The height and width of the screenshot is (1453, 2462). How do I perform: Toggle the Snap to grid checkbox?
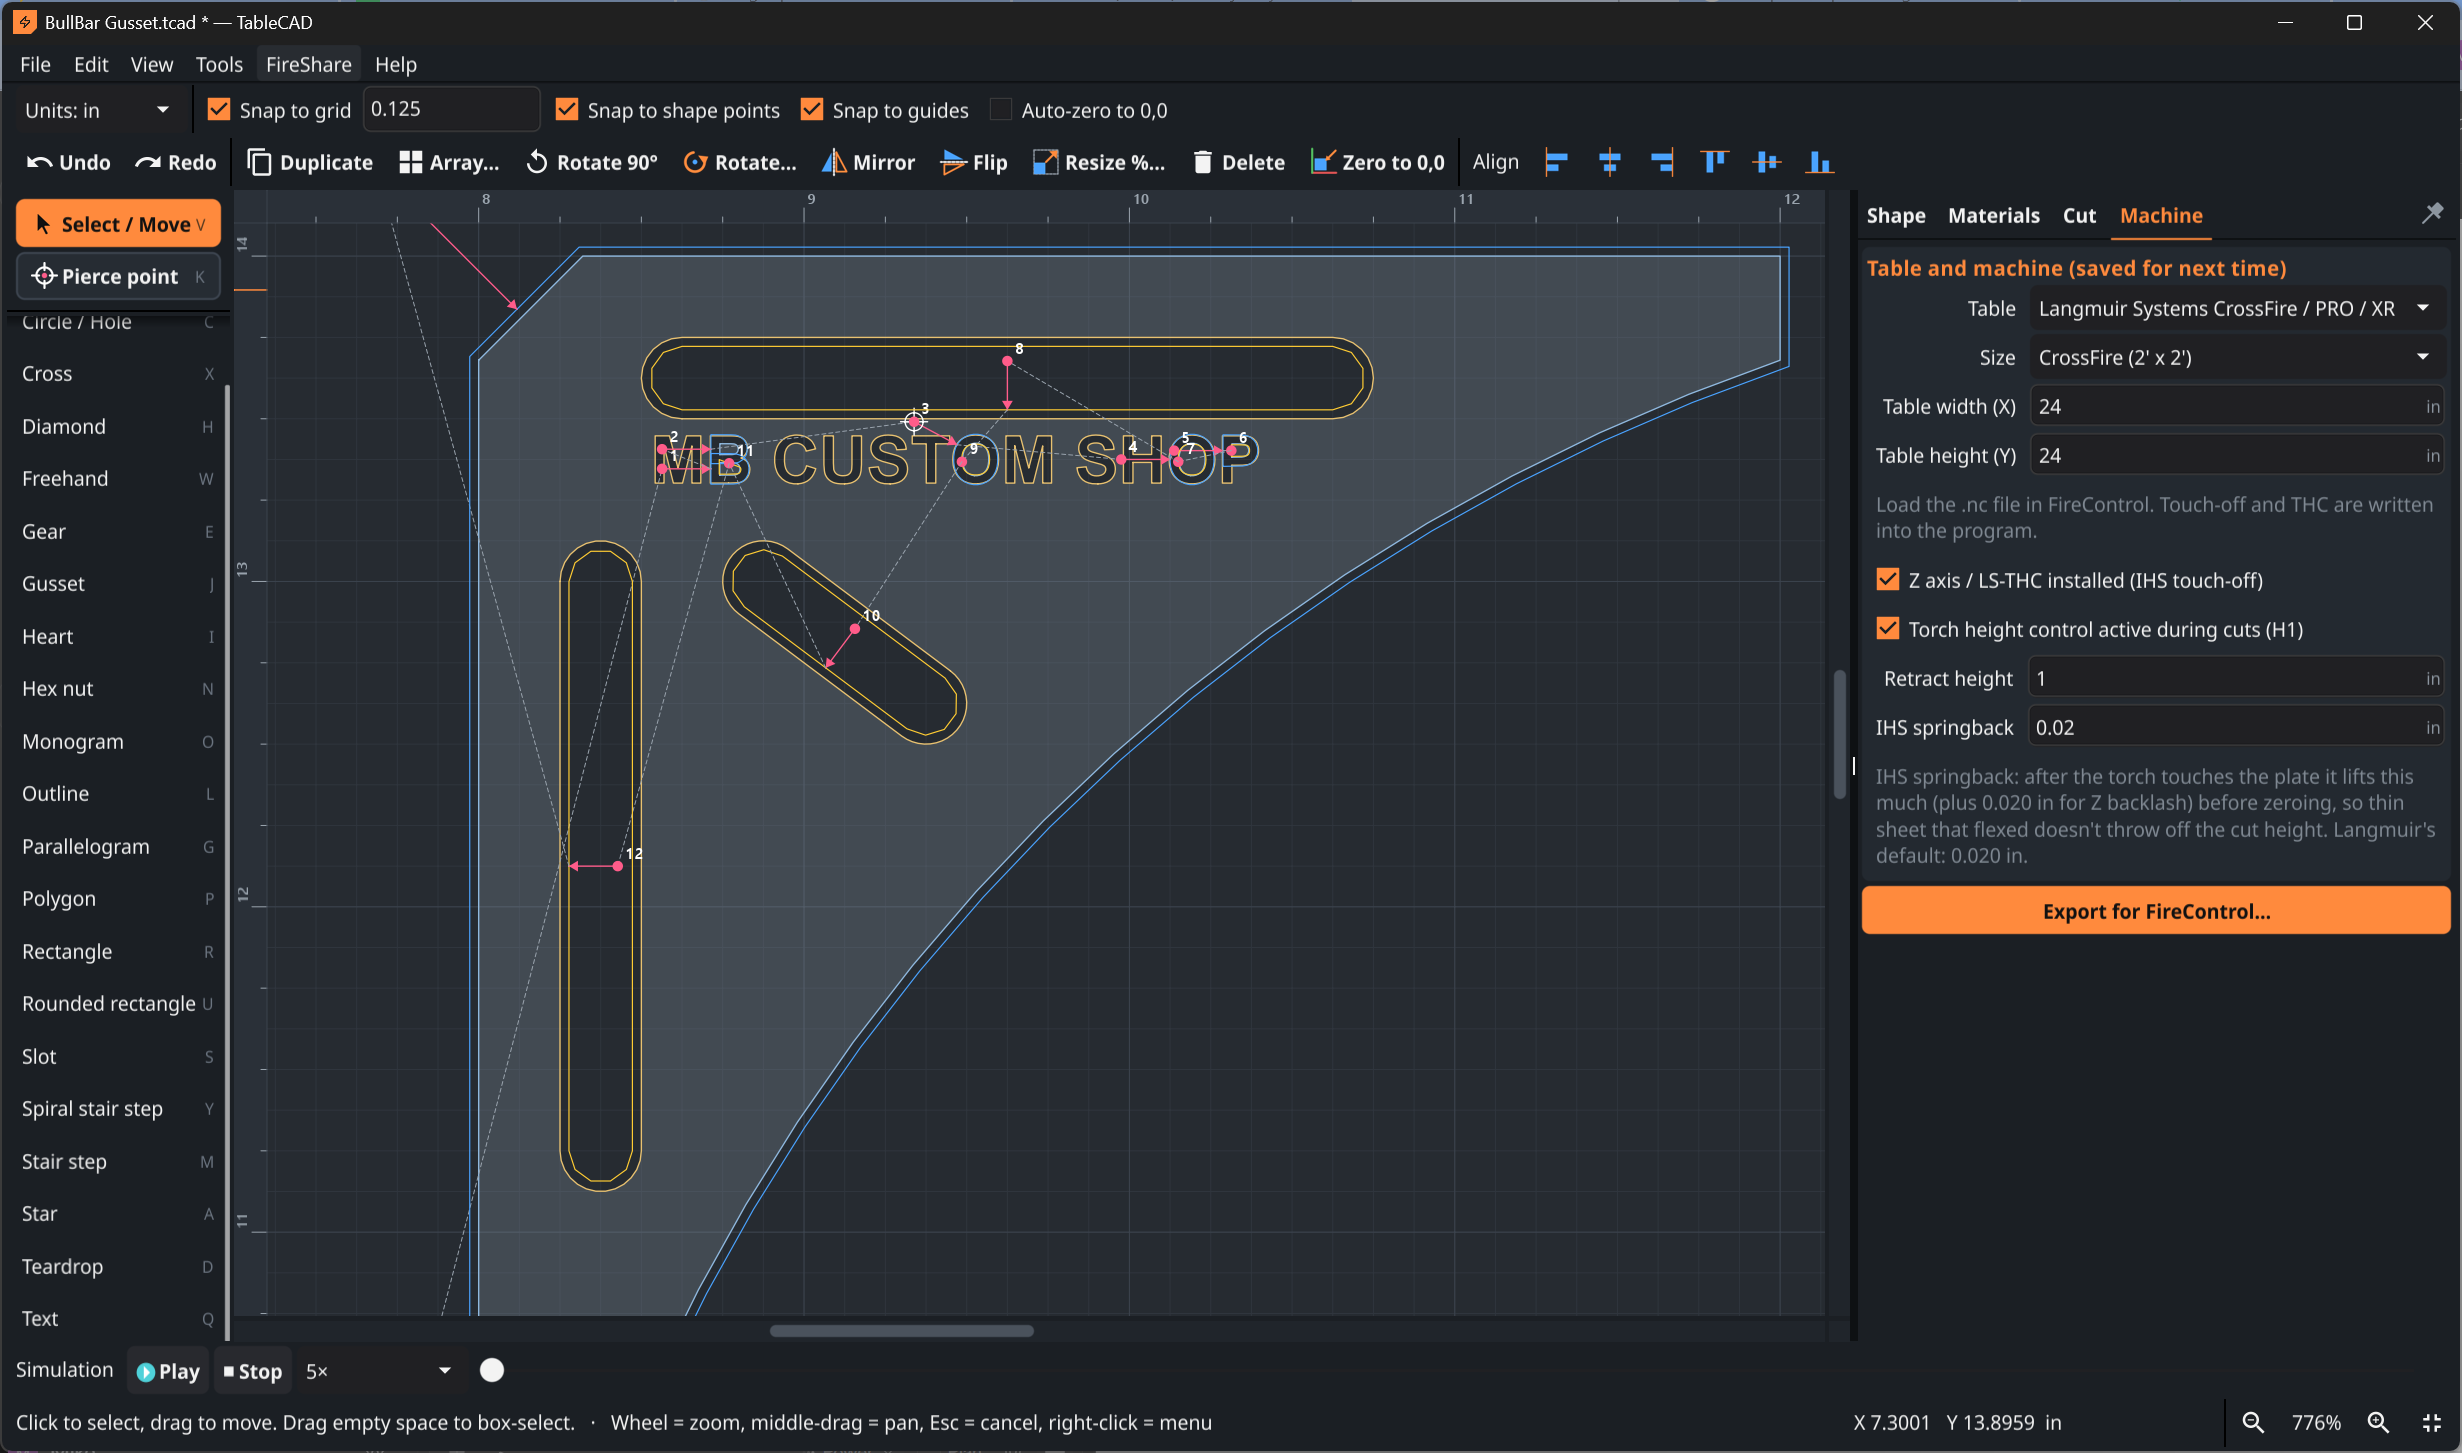click(218, 109)
